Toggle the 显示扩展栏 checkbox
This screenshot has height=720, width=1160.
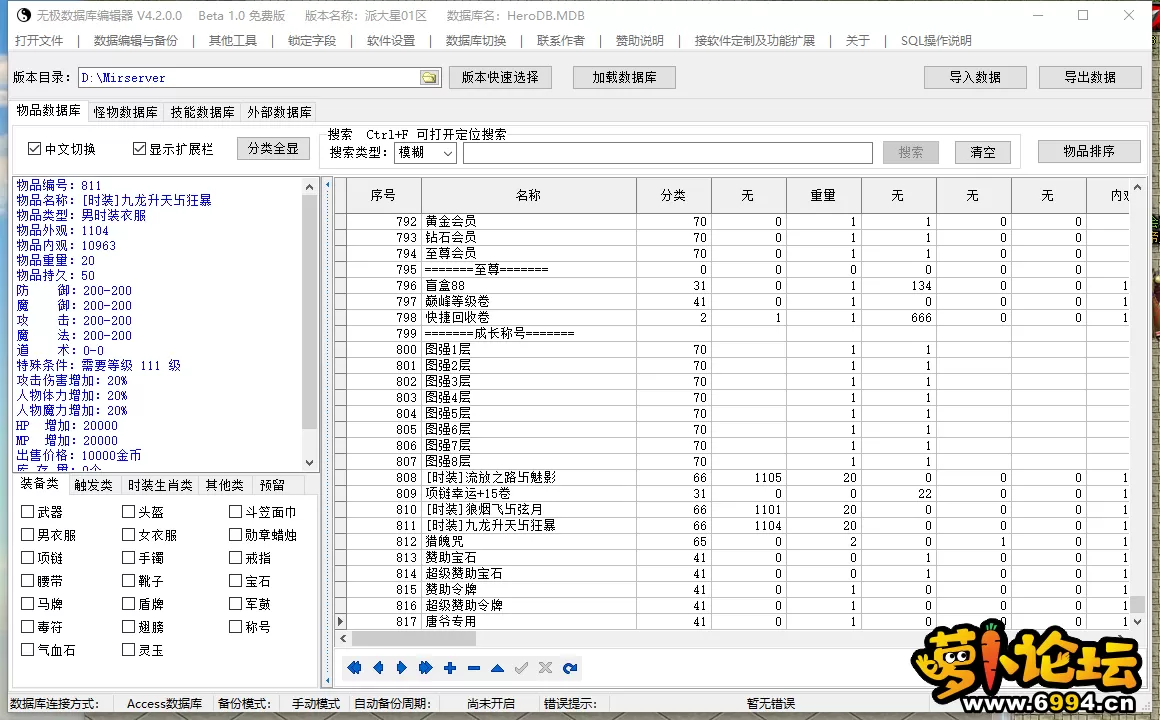pos(139,149)
